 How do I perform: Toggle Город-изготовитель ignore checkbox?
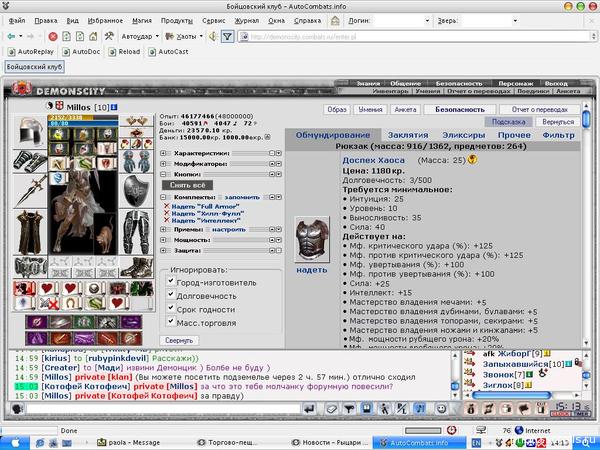tap(171, 281)
